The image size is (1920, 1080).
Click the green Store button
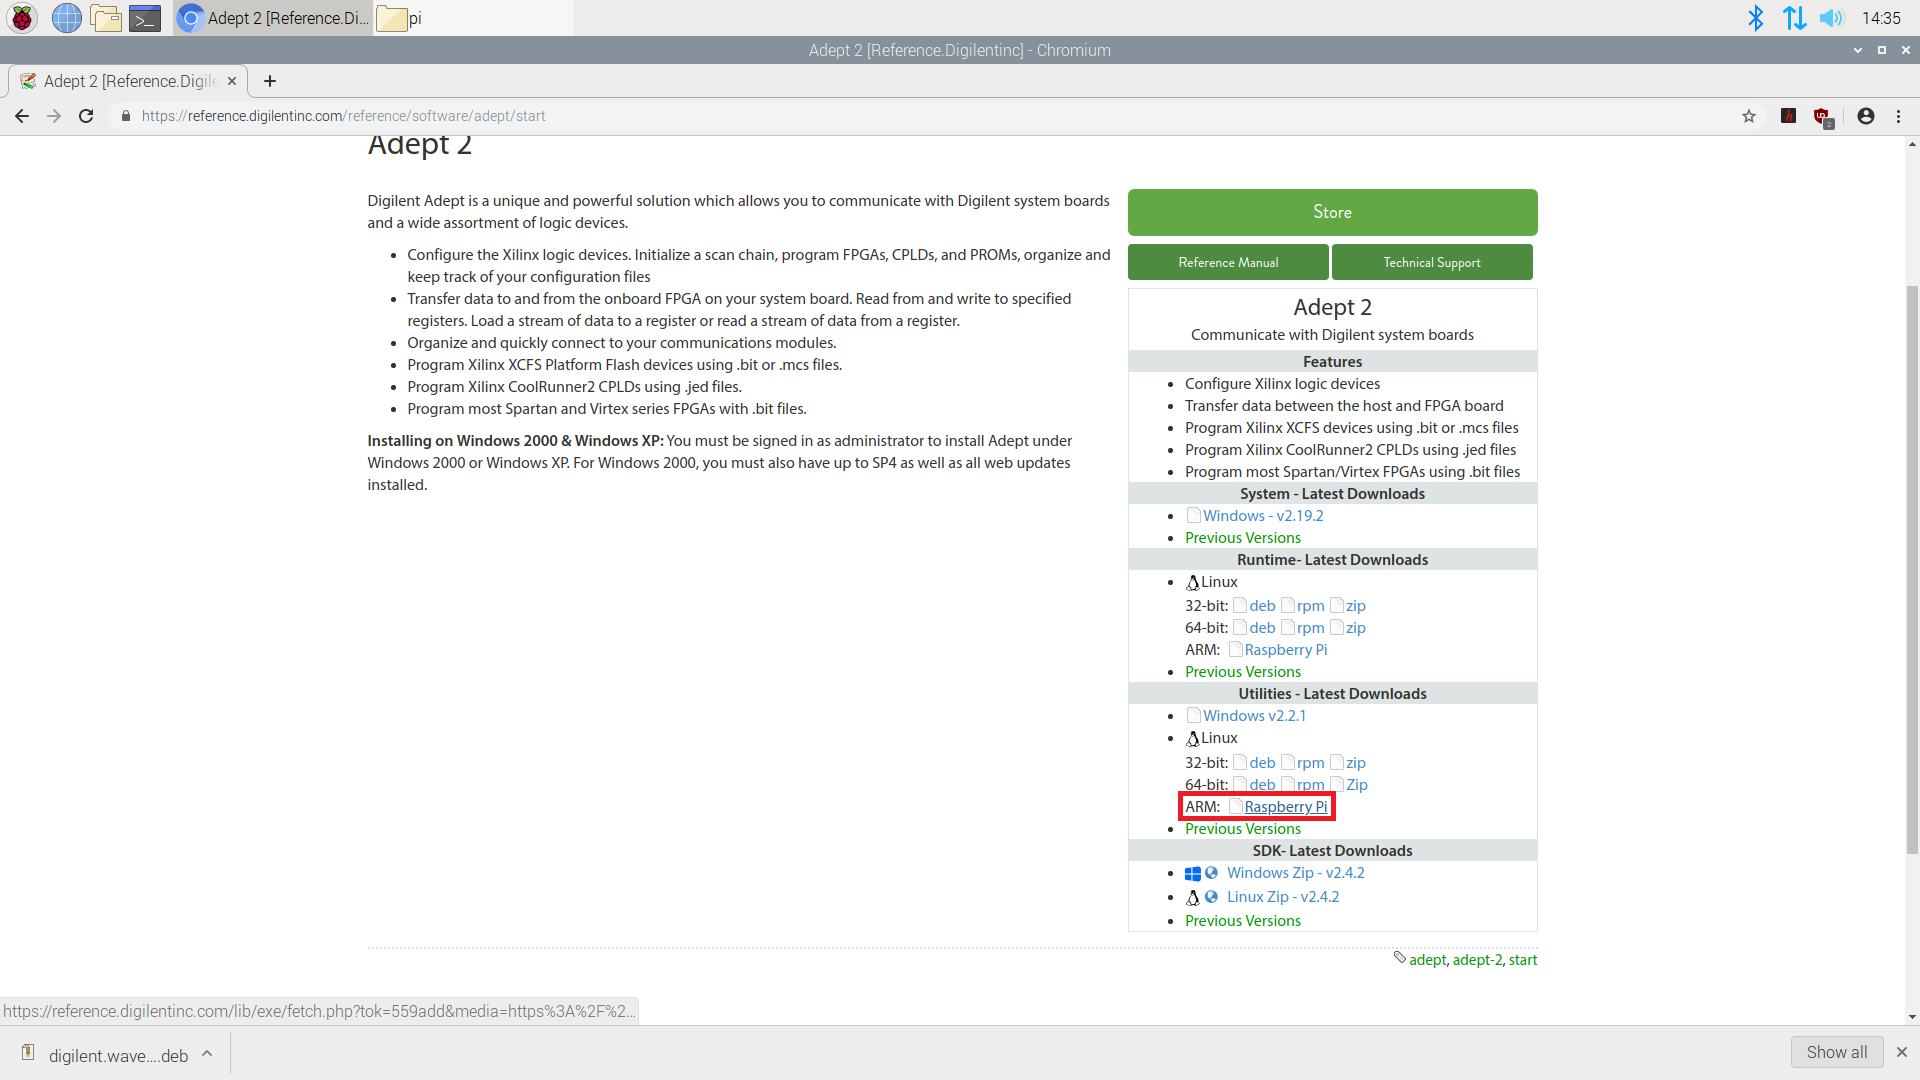click(1332, 212)
